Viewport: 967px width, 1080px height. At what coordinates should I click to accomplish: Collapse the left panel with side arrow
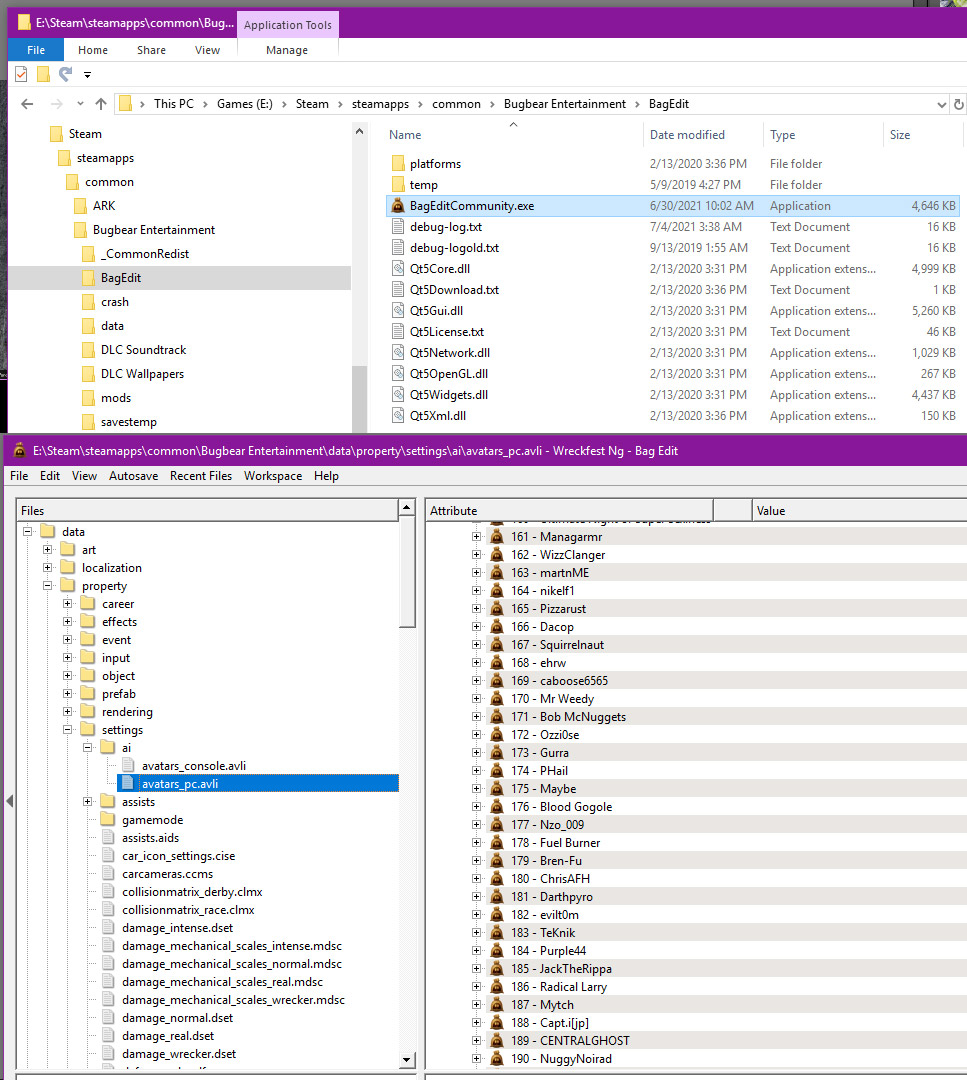(9, 800)
